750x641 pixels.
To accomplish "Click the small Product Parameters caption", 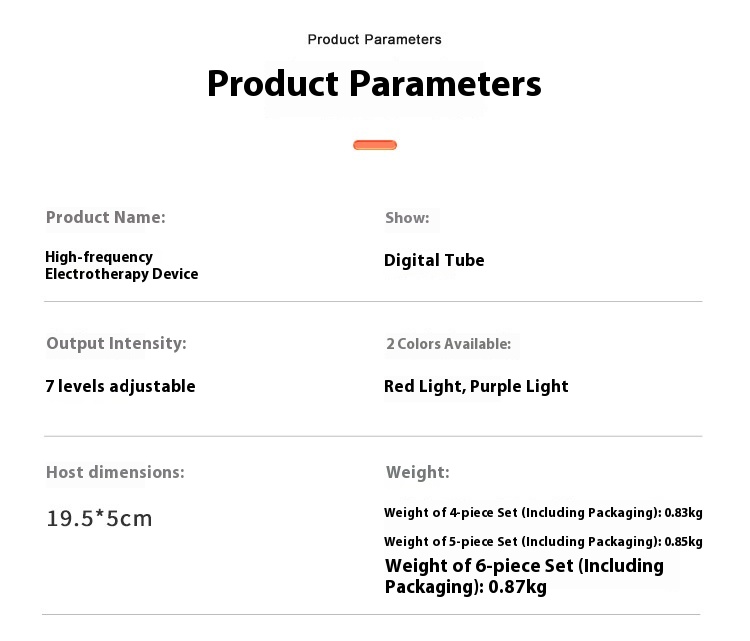I will tap(374, 39).
